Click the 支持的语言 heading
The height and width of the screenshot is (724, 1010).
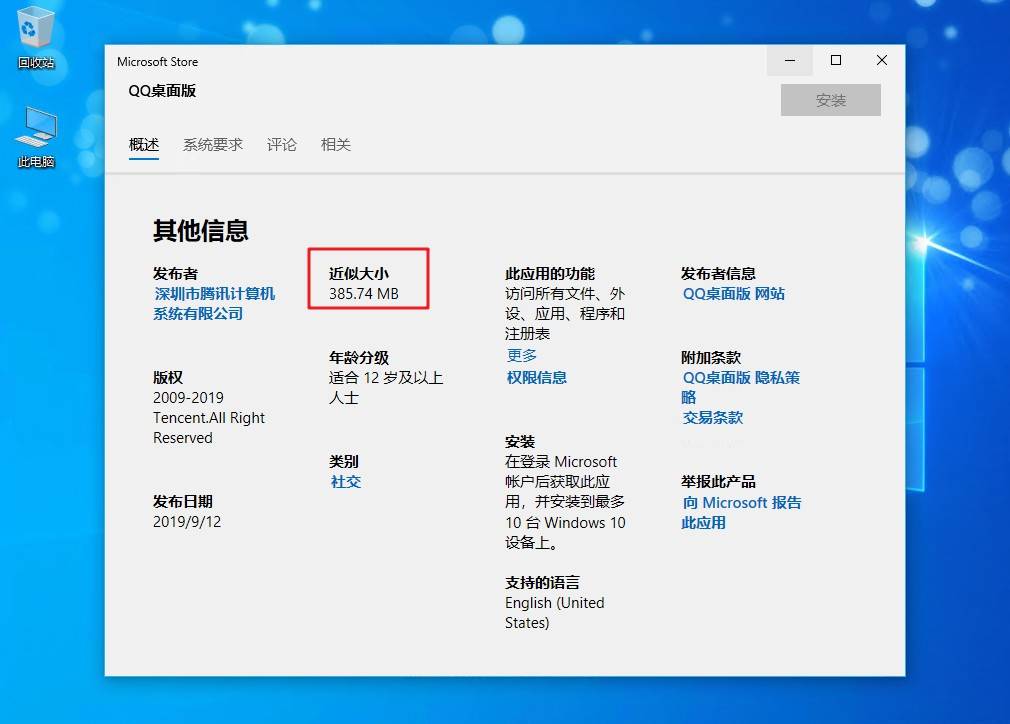pos(542,582)
